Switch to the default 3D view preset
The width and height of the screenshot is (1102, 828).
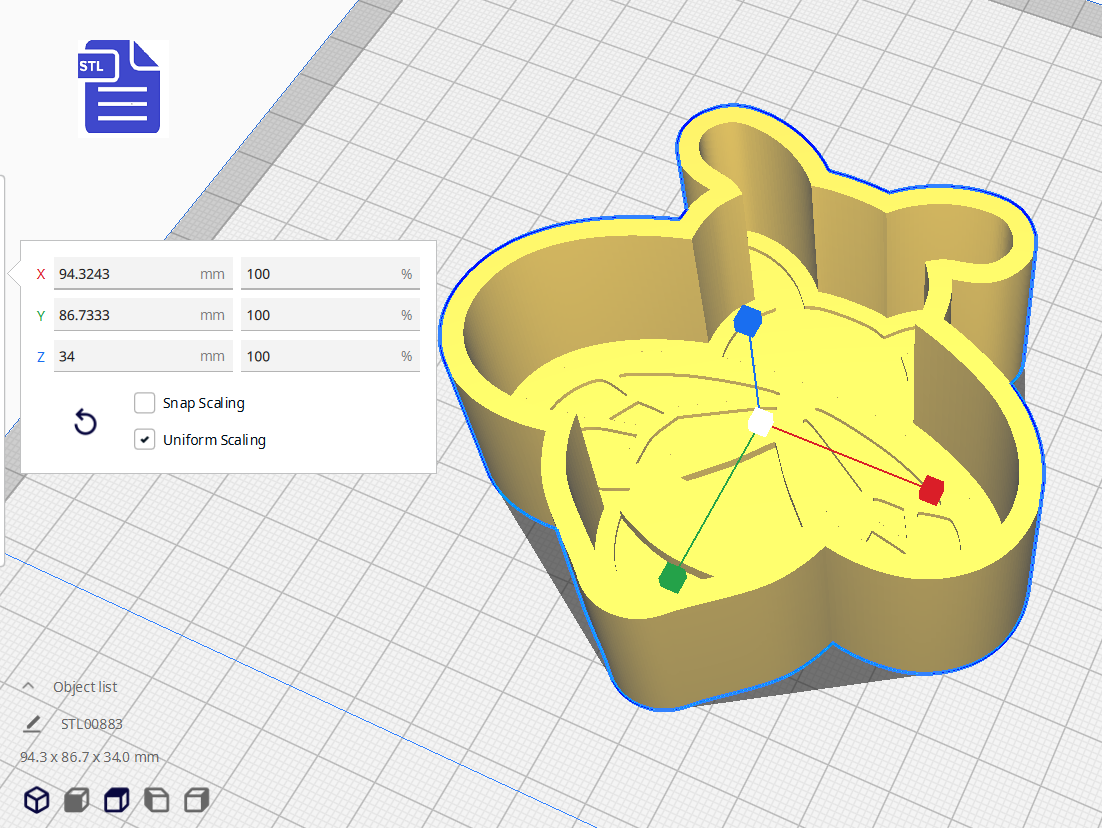tap(37, 799)
